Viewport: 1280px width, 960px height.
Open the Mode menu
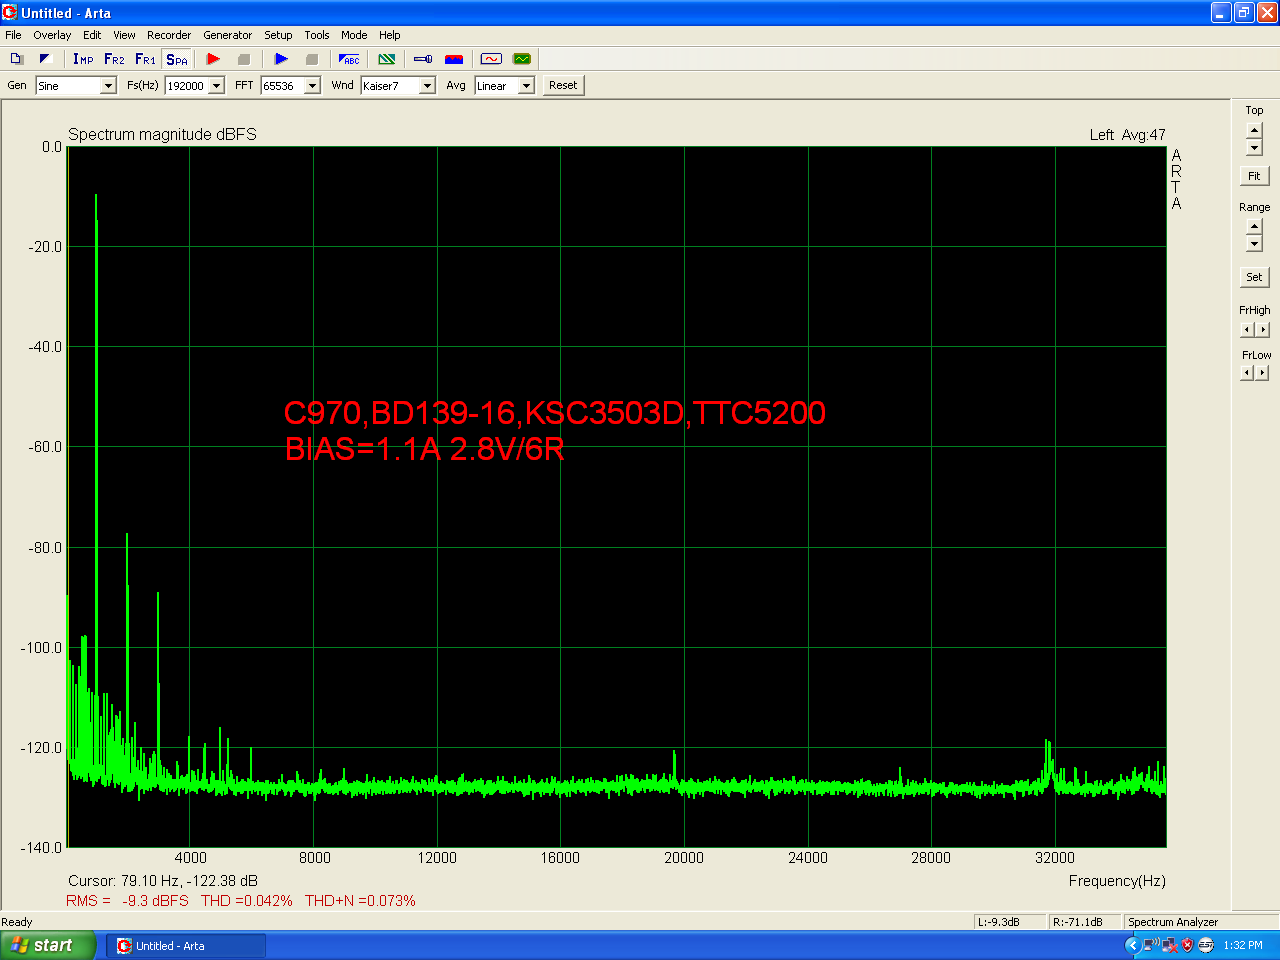coord(354,35)
